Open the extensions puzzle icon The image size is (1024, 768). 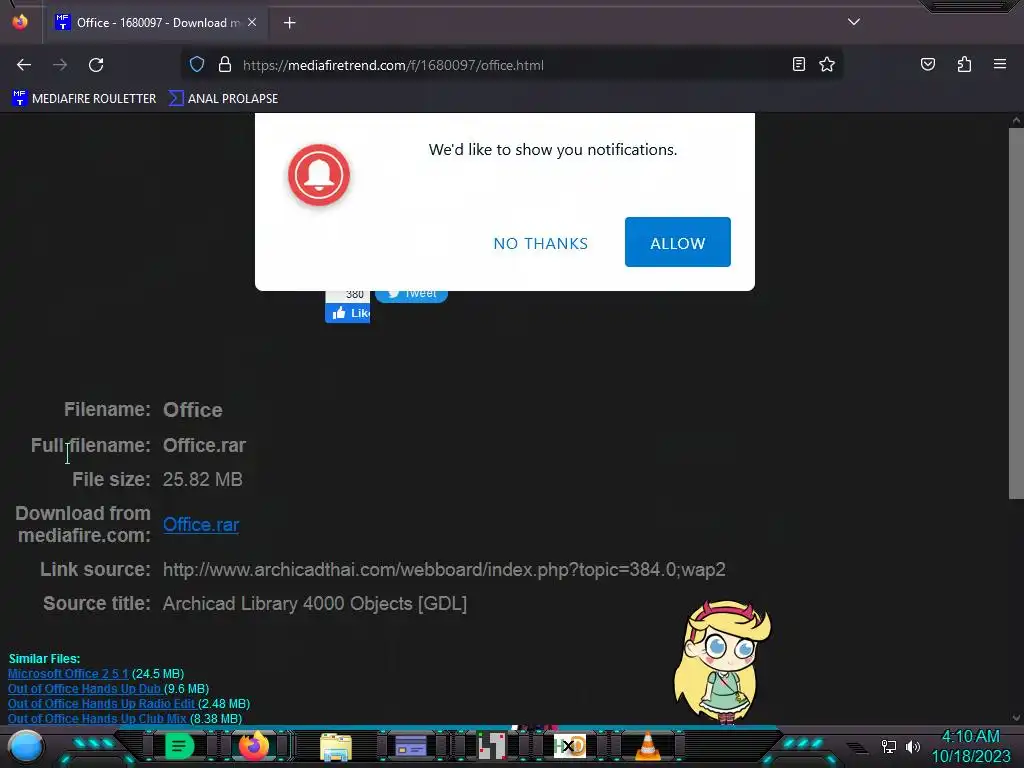click(x=964, y=64)
